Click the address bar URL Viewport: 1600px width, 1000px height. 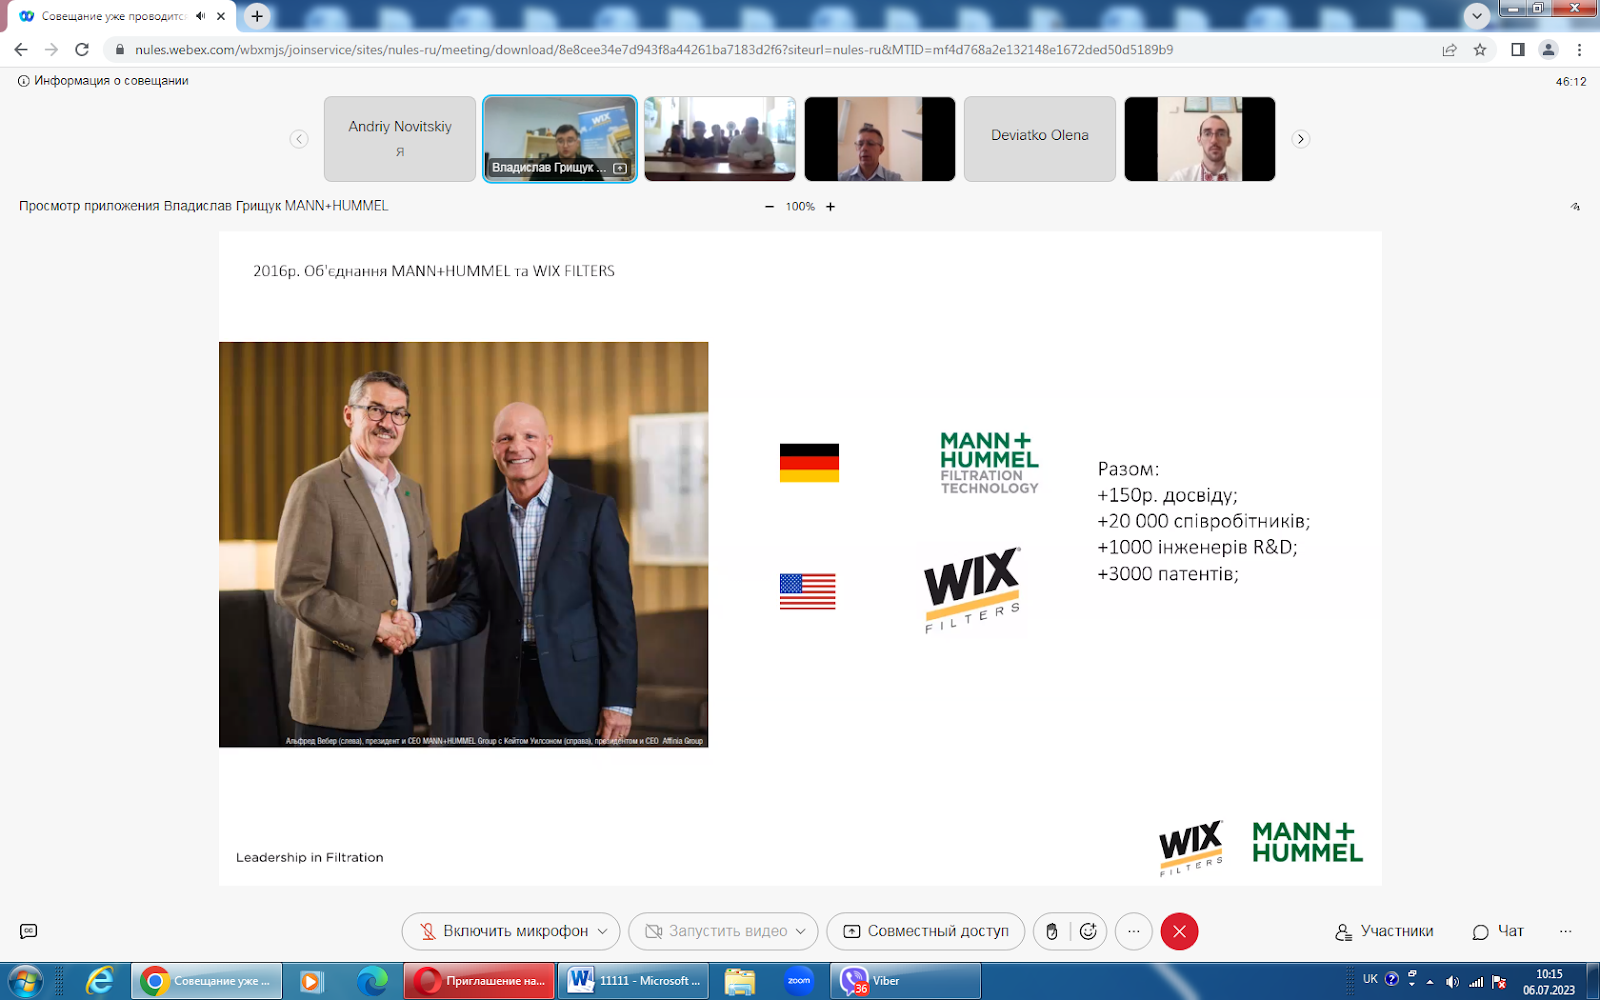654,49
